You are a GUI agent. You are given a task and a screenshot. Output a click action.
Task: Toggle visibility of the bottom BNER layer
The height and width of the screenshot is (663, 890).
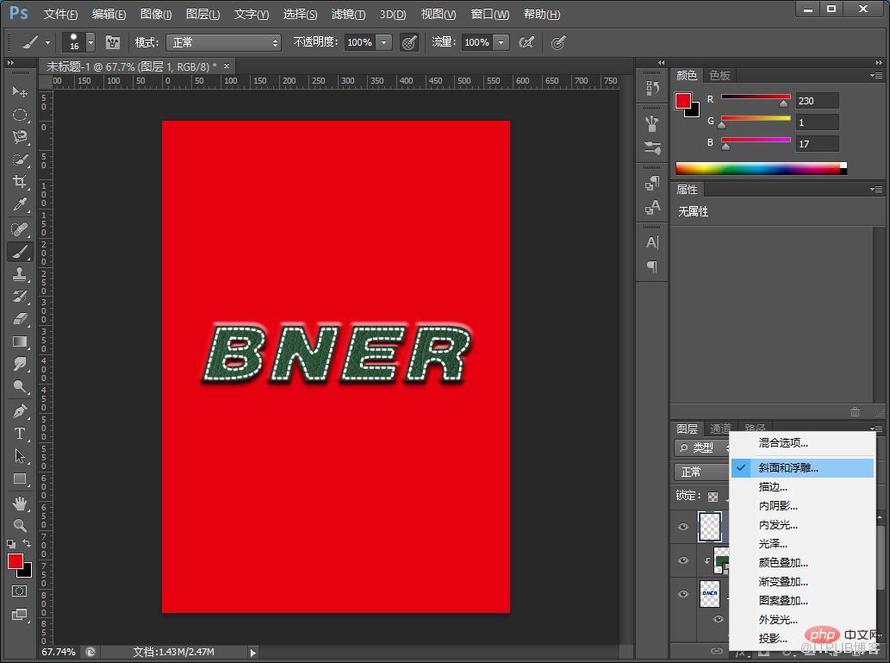tap(683, 594)
